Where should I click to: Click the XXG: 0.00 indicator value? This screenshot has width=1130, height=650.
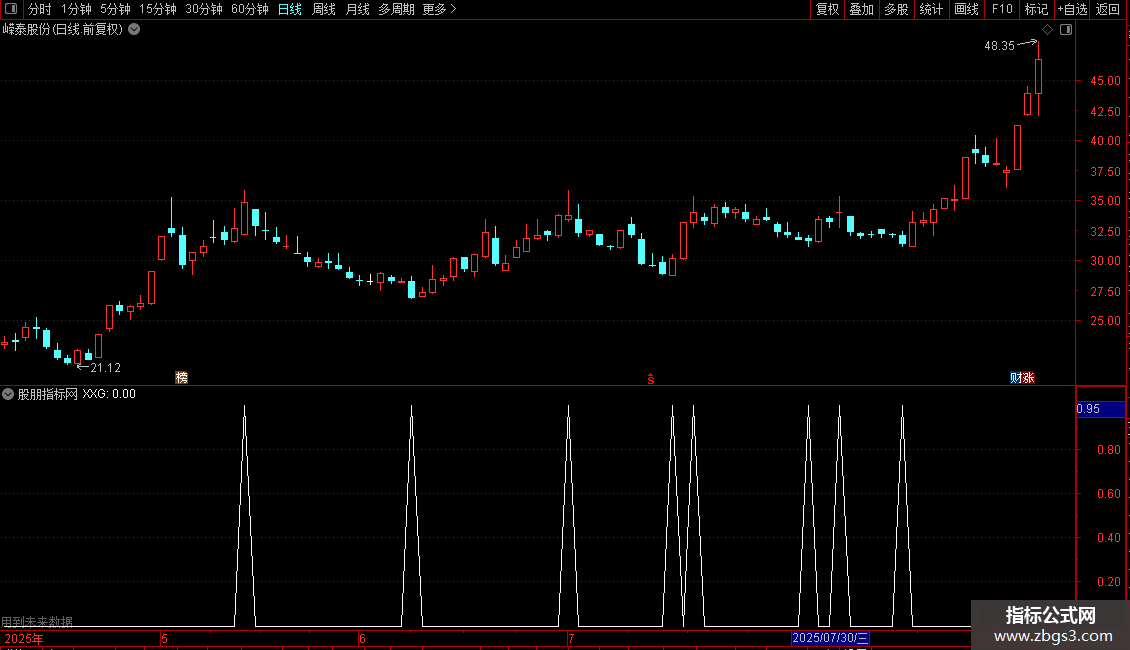109,394
